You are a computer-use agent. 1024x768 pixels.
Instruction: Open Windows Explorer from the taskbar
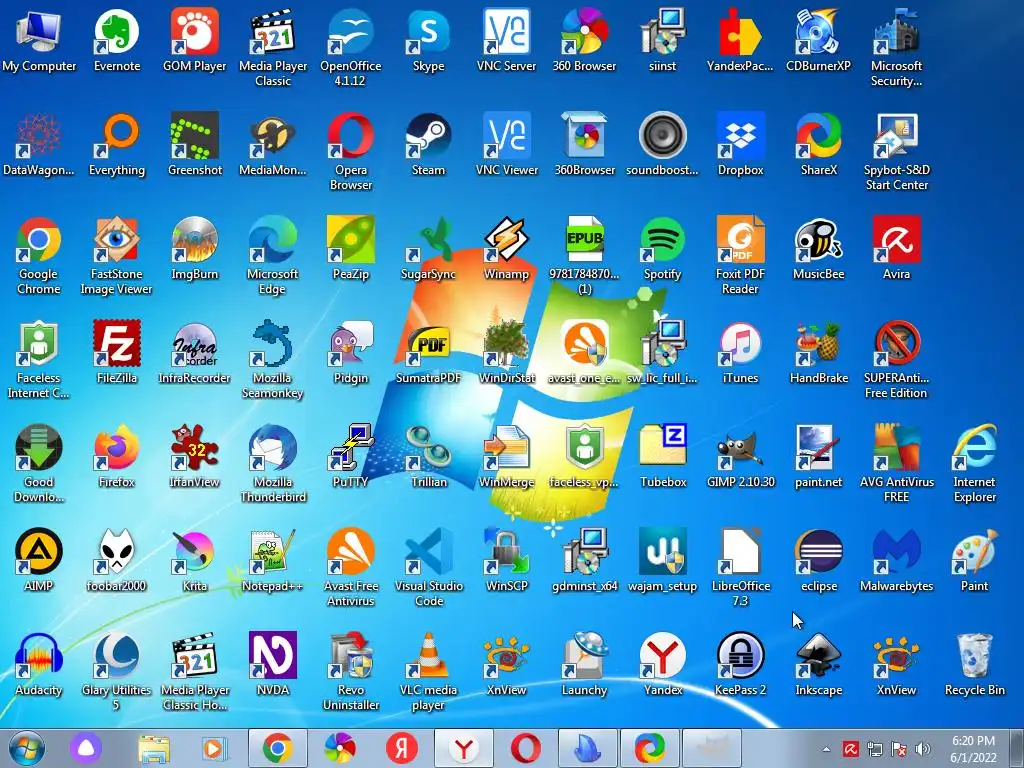click(x=153, y=748)
